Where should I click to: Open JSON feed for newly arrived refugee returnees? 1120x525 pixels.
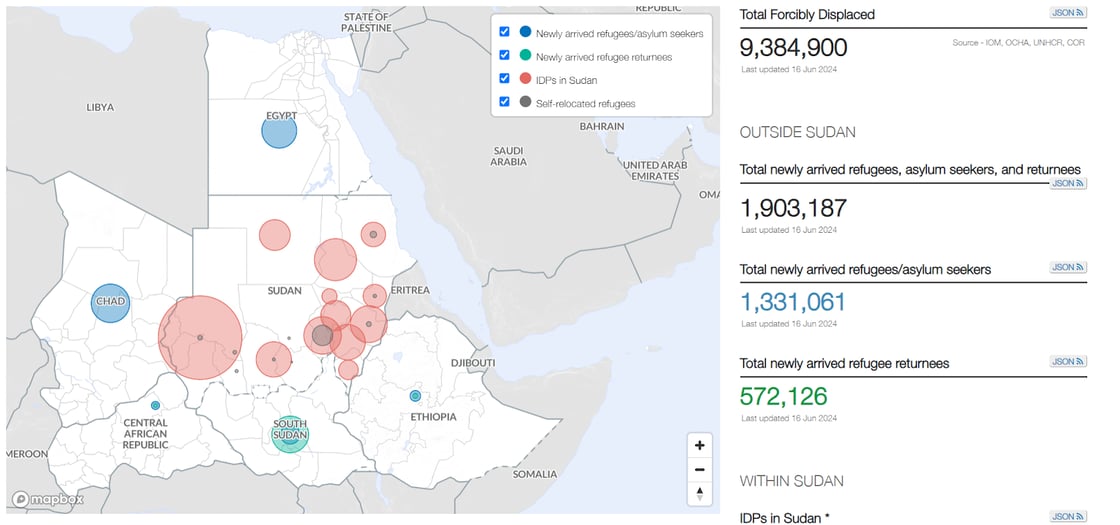(1067, 362)
